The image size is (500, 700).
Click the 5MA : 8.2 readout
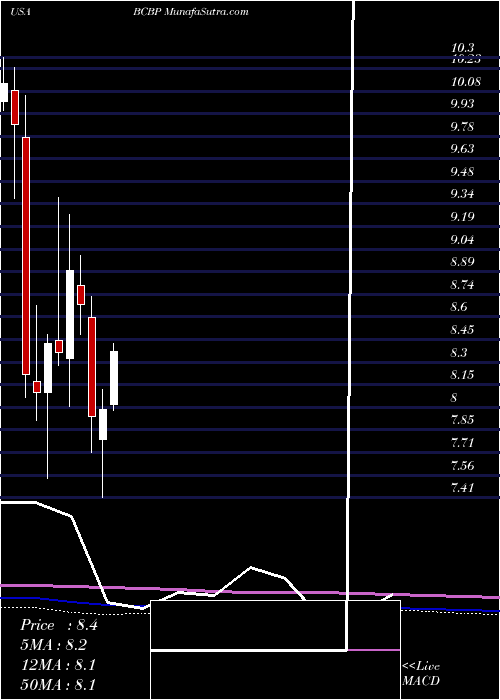click(54, 645)
